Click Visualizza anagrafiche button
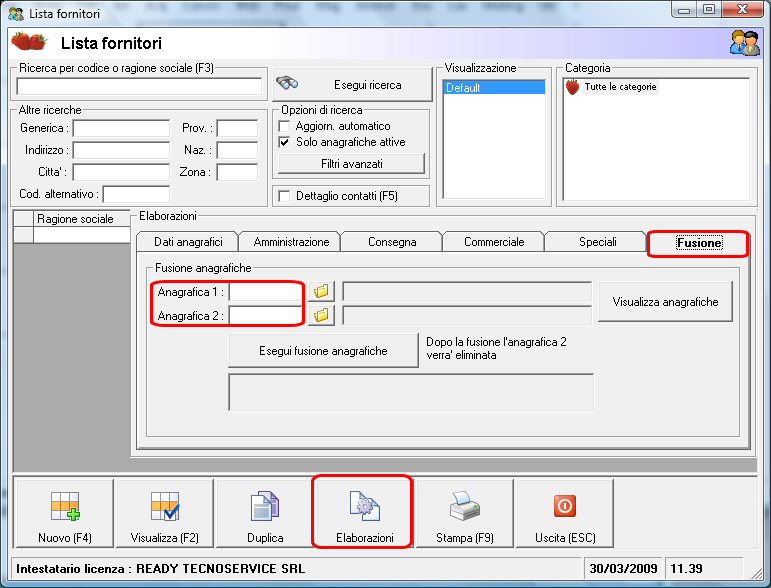Image resolution: width=771 pixels, height=588 pixels. click(665, 302)
